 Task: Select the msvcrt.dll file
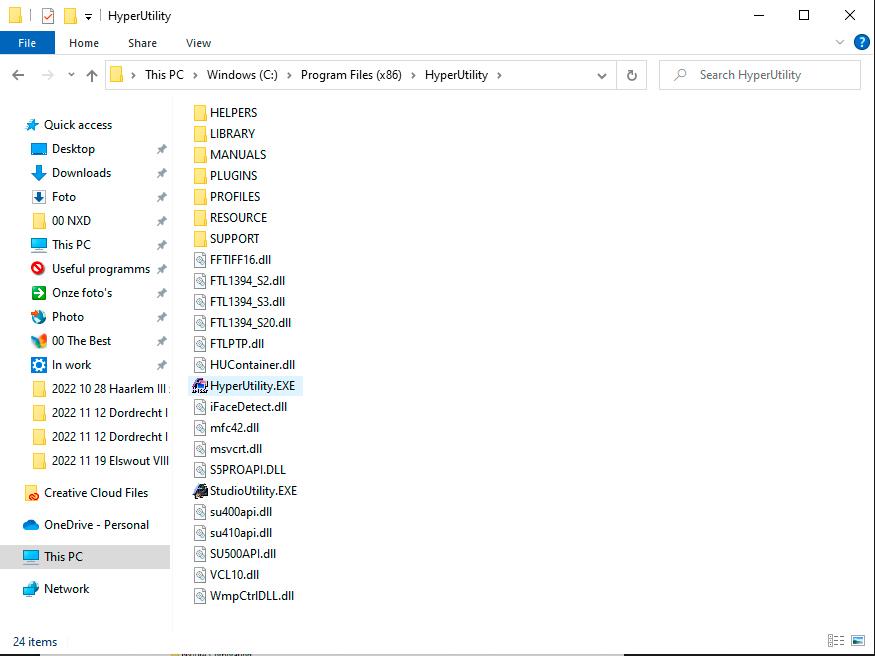pyautogui.click(x=228, y=449)
